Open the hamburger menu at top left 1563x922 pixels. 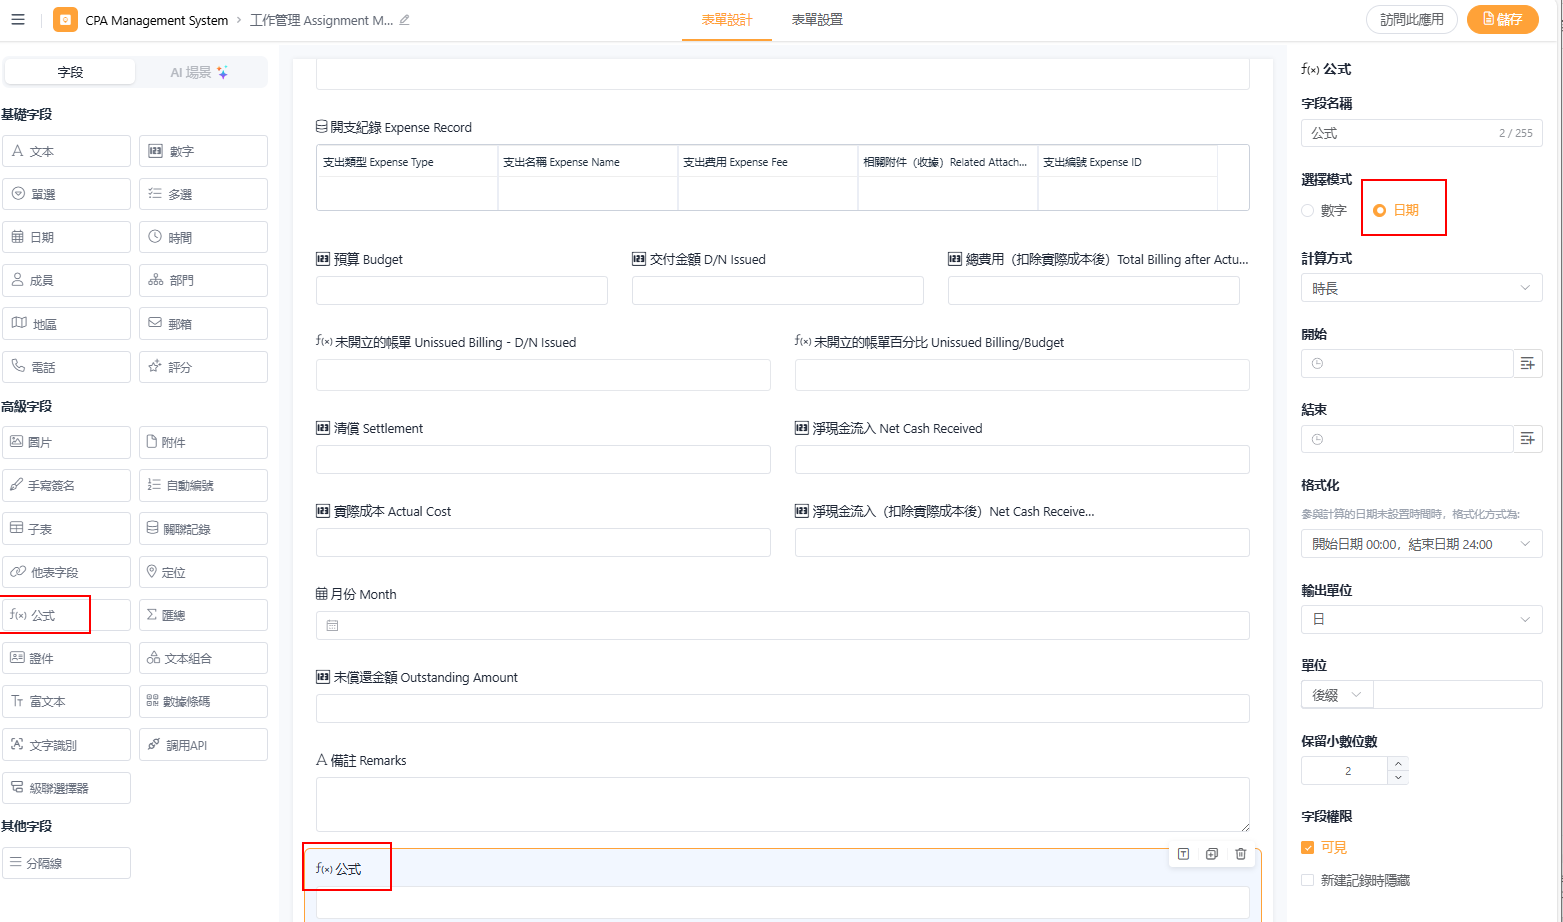click(18, 19)
